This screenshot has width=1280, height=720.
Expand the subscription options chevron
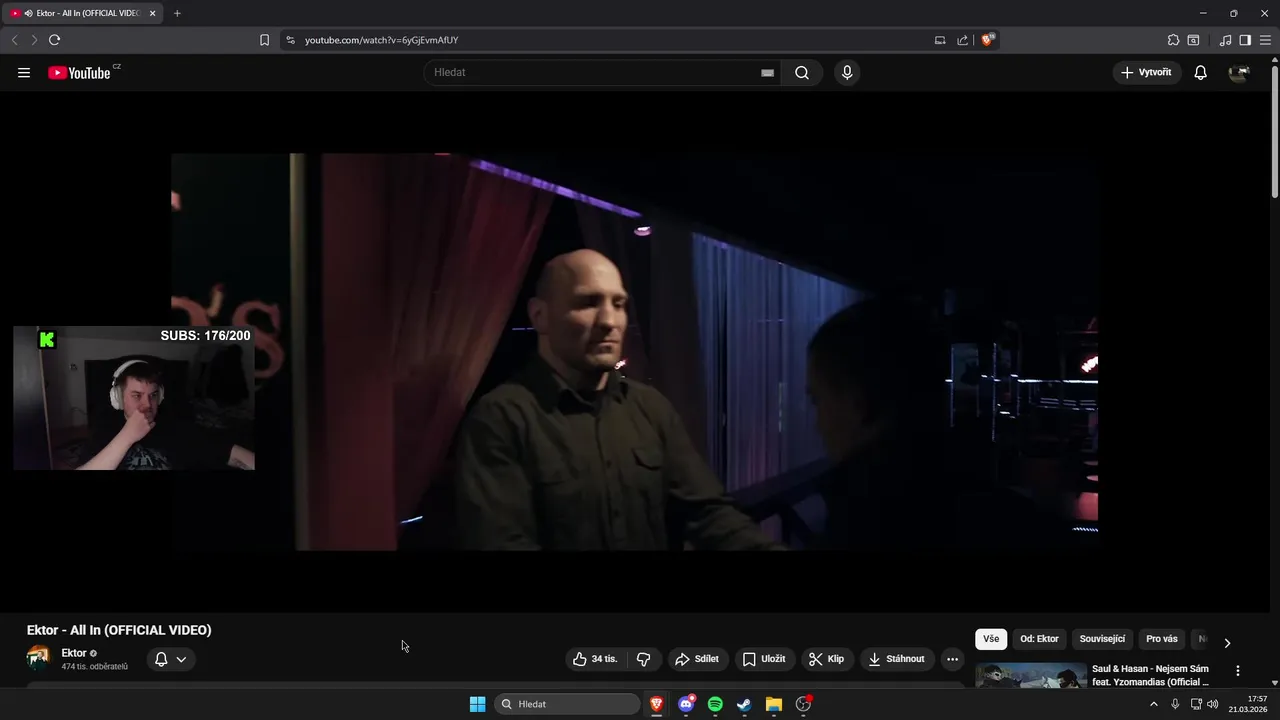pos(181,659)
